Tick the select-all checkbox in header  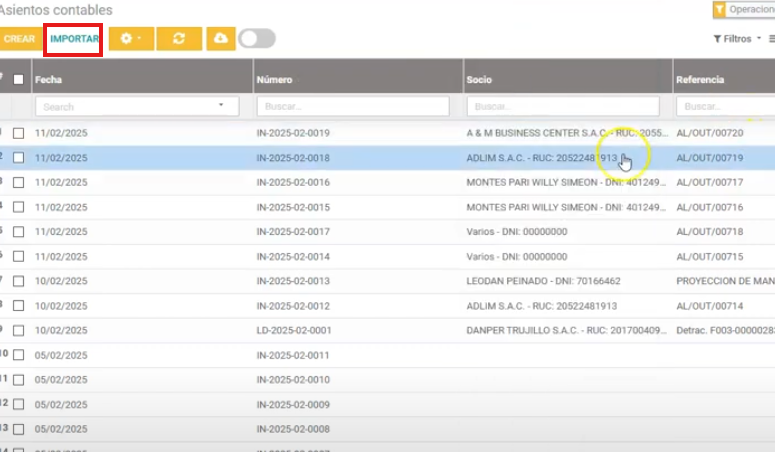(18, 79)
